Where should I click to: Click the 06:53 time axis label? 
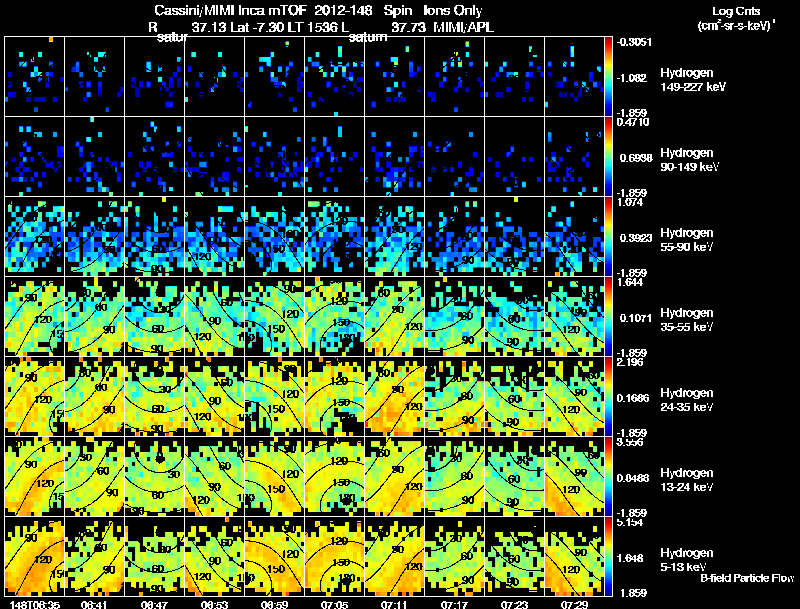(x=214, y=604)
